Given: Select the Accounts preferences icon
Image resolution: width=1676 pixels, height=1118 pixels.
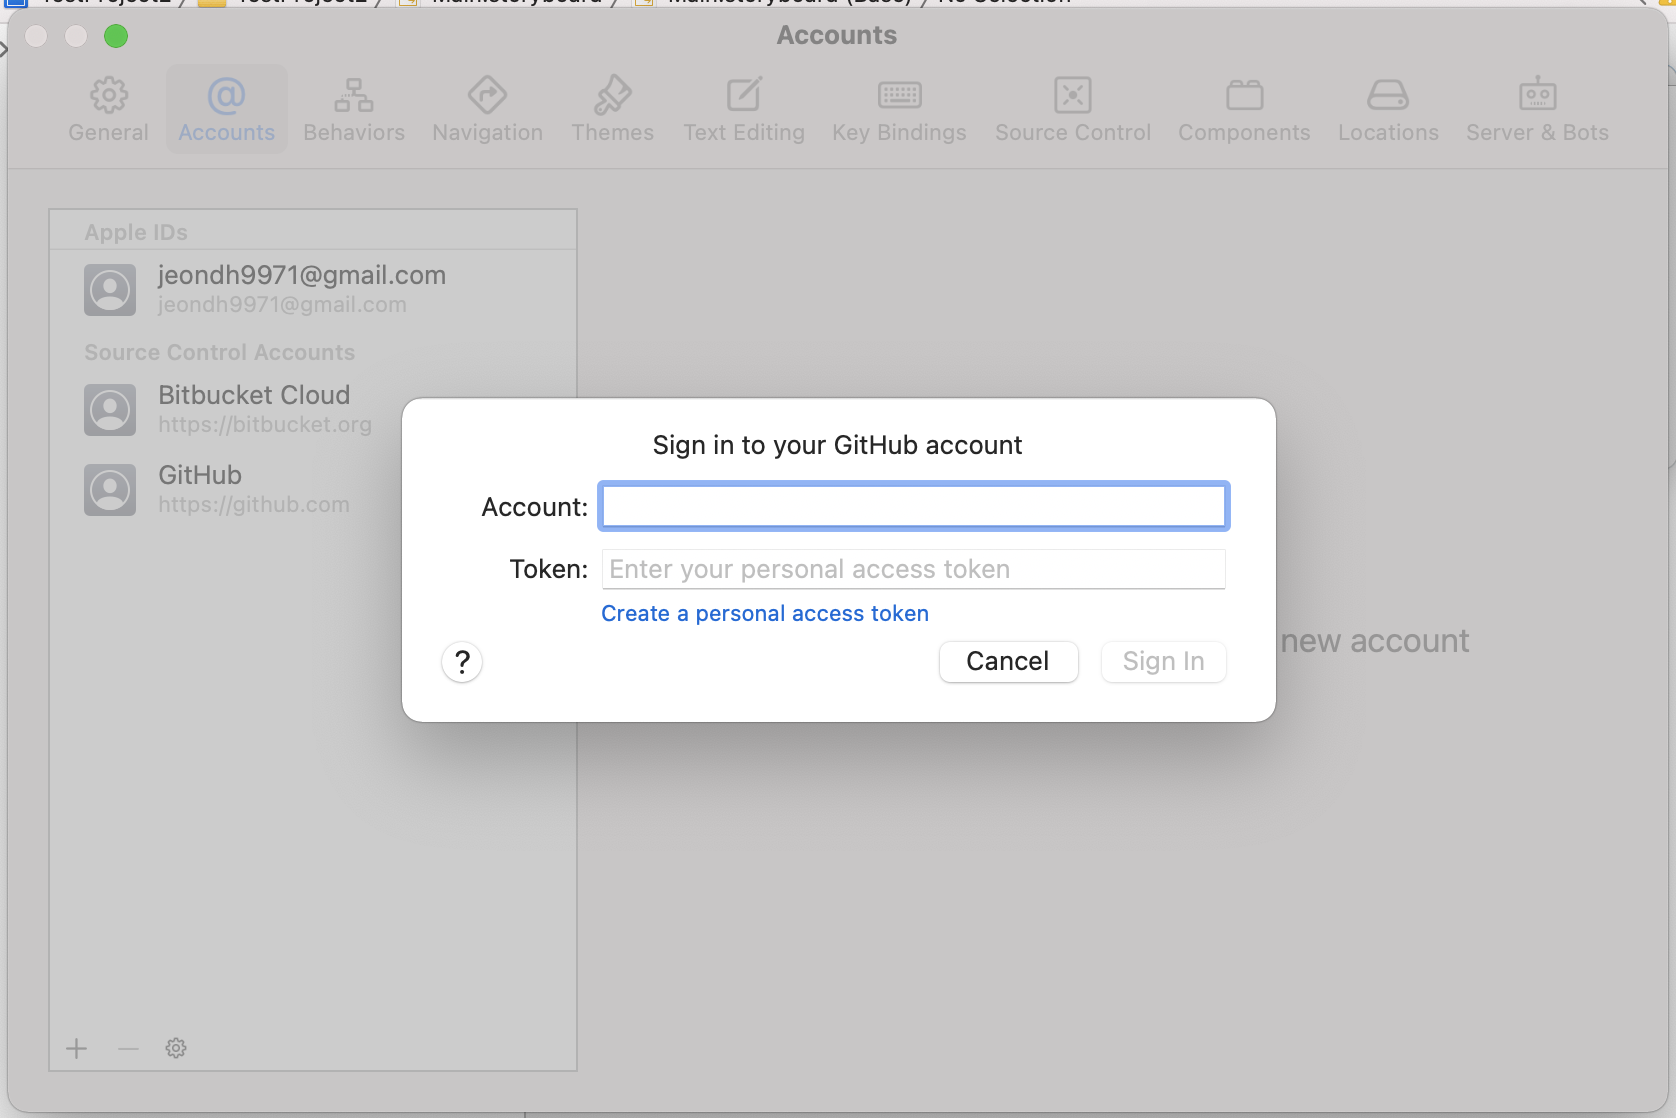Looking at the screenshot, I should (226, 109).
